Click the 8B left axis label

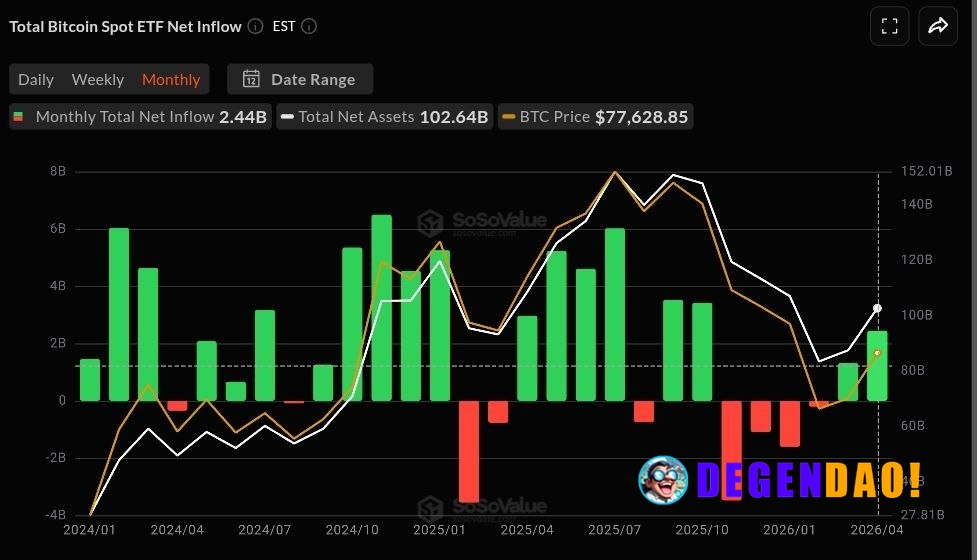(58, 171)
